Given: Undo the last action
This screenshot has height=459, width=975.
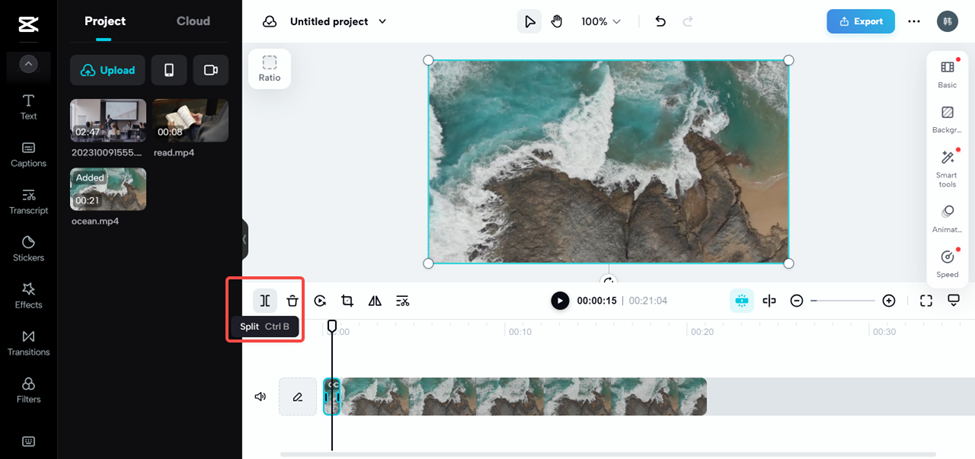Looking at the screenshot, I should (660, 21).
